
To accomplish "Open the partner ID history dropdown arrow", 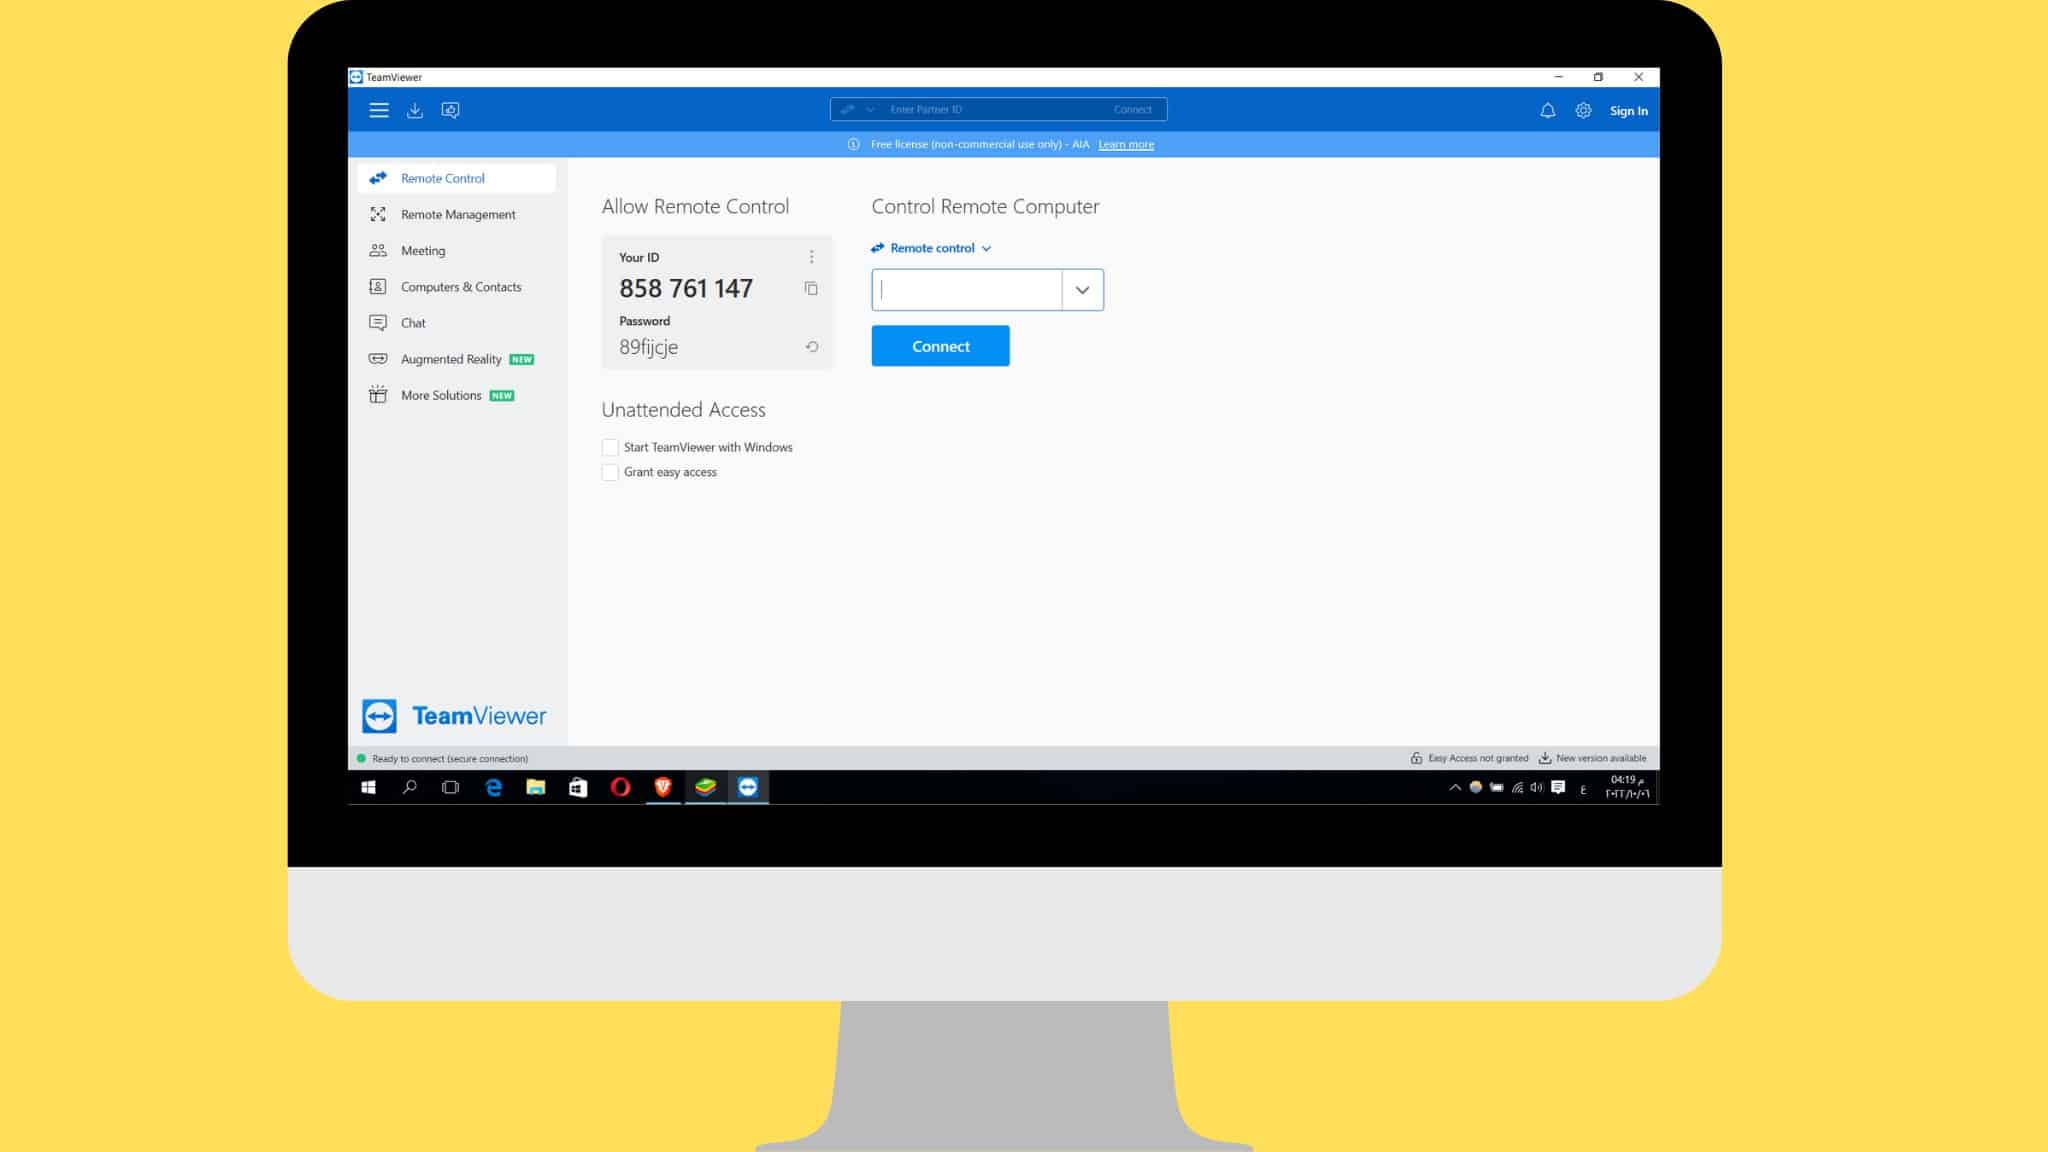I will pyautogui.click(x=1082, y=290).
